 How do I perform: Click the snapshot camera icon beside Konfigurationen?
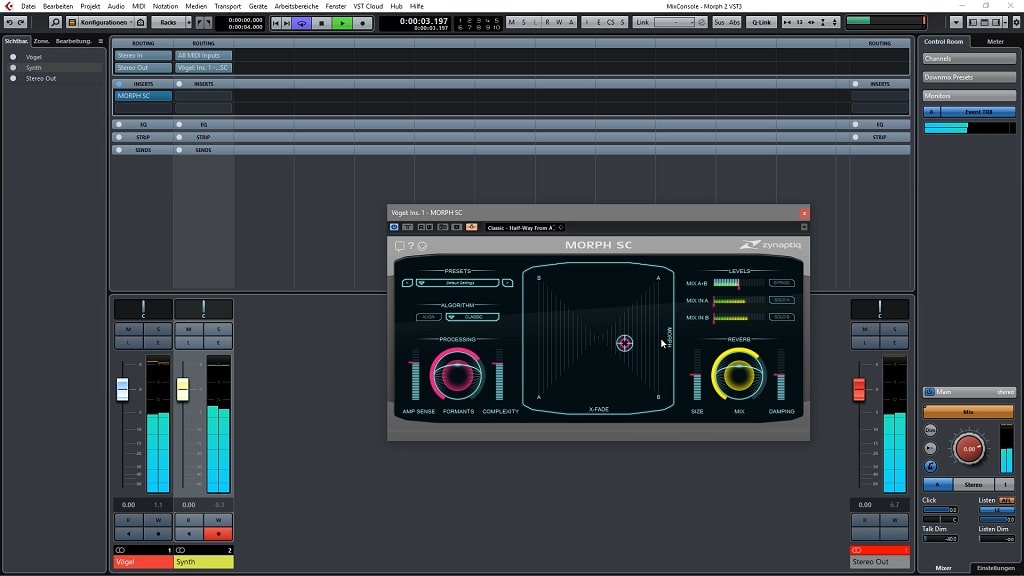(140, 22)
